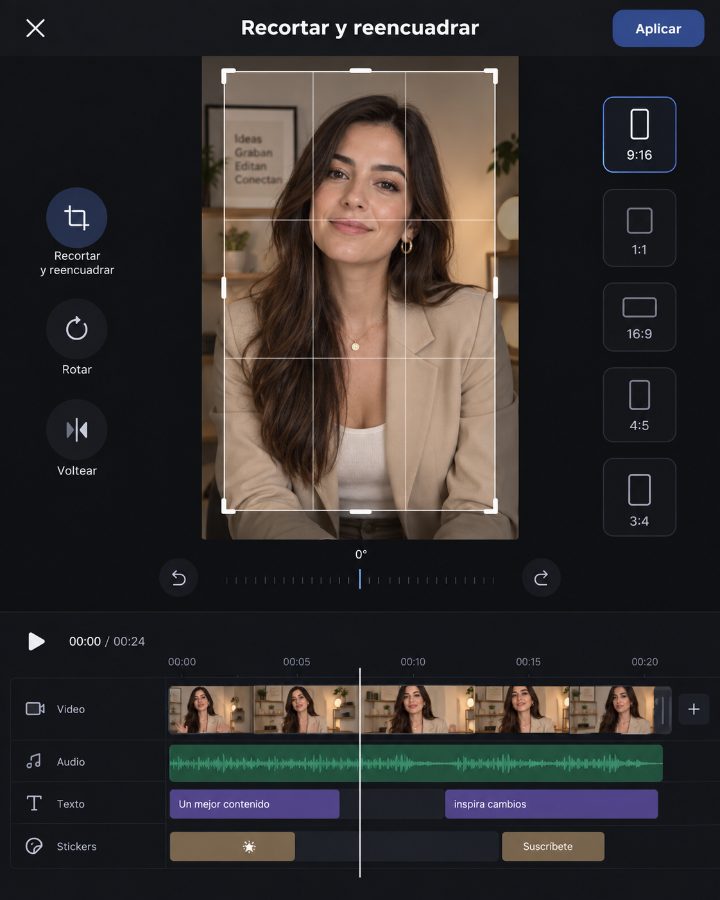Click the 'Stickers' track label
This screenshot has width=720, height=900.
pyautogui.click(x=76, y=847)
